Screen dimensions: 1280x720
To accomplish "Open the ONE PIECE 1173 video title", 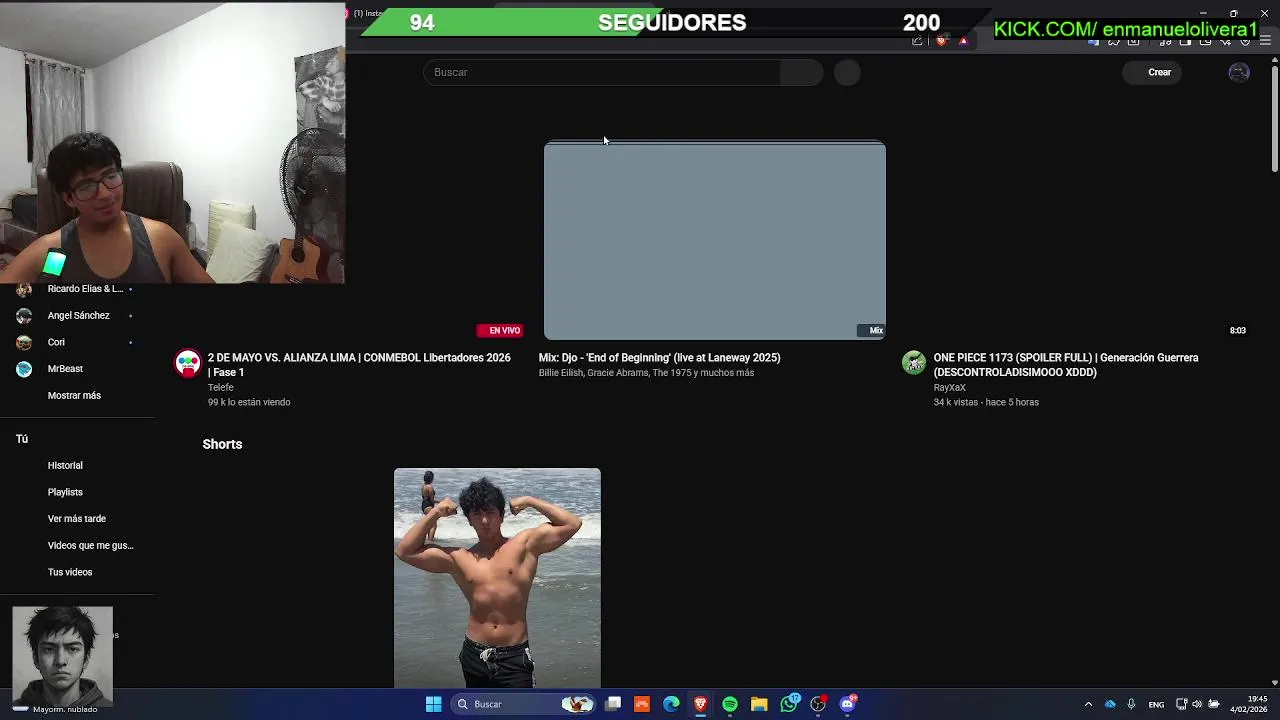I will 1066,365.
